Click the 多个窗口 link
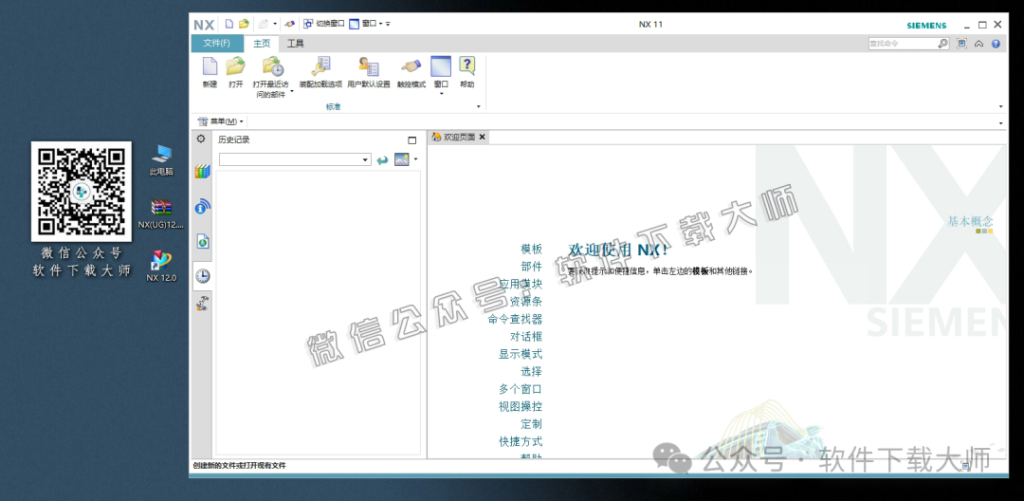 point(520,389)
